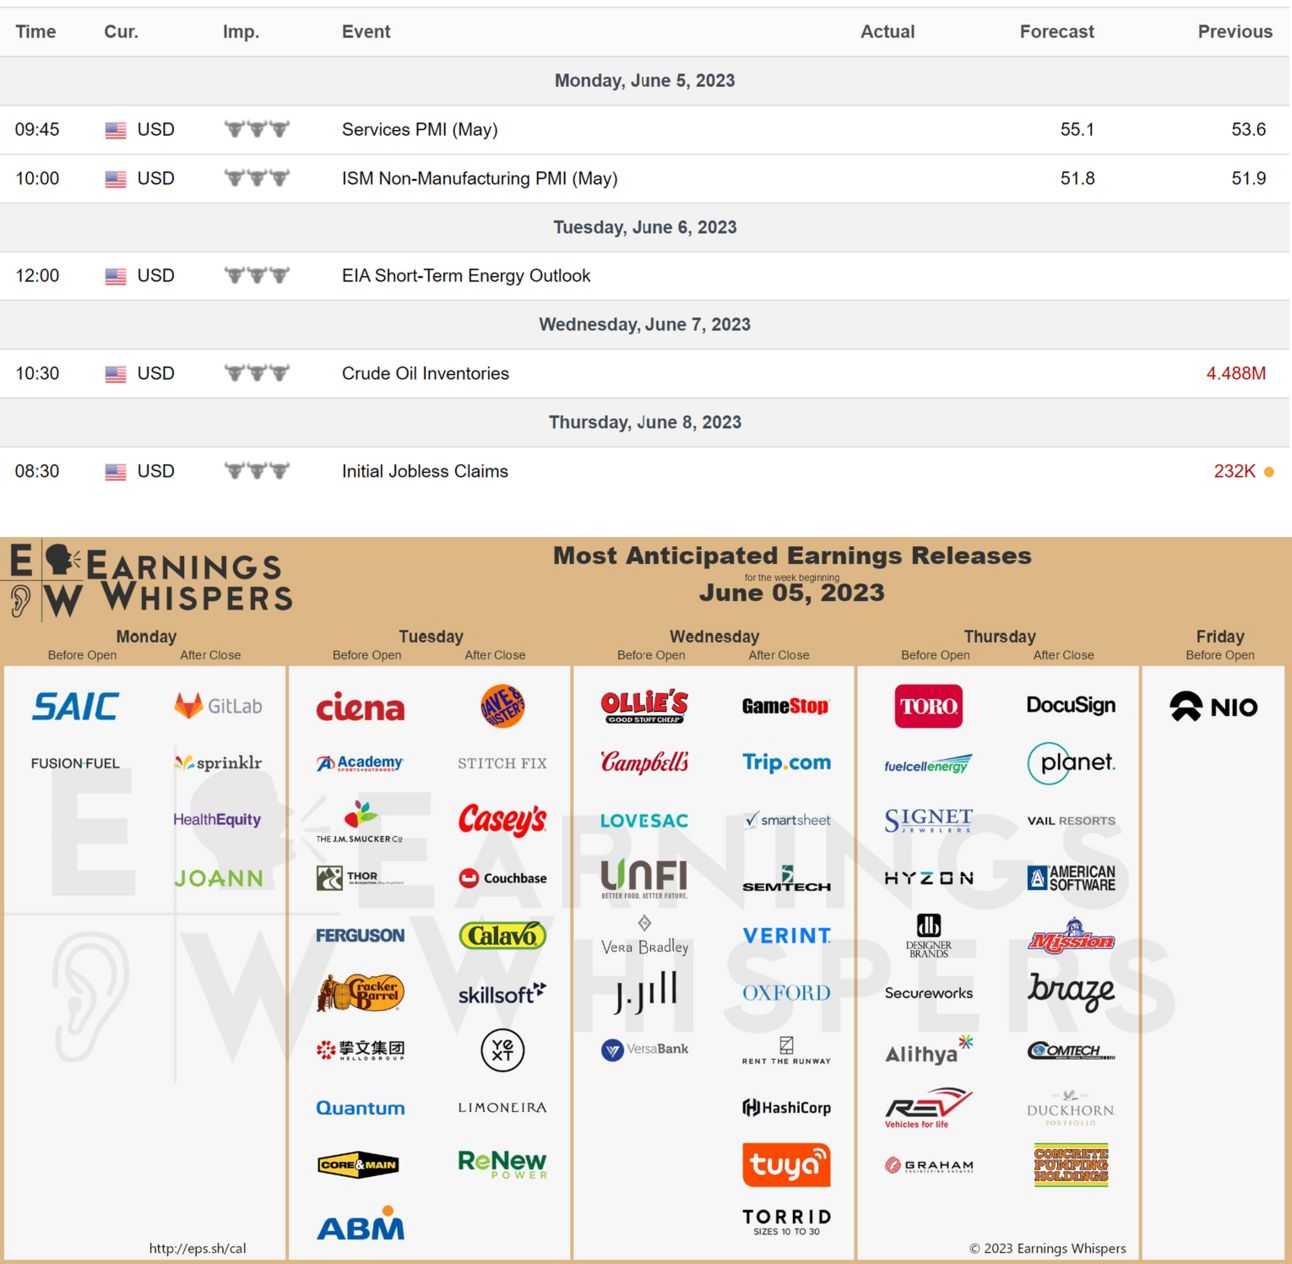This screenshot has height=1264, width=1292.
Task: Click the Services PMI (May) event
Action: point(420,129)
